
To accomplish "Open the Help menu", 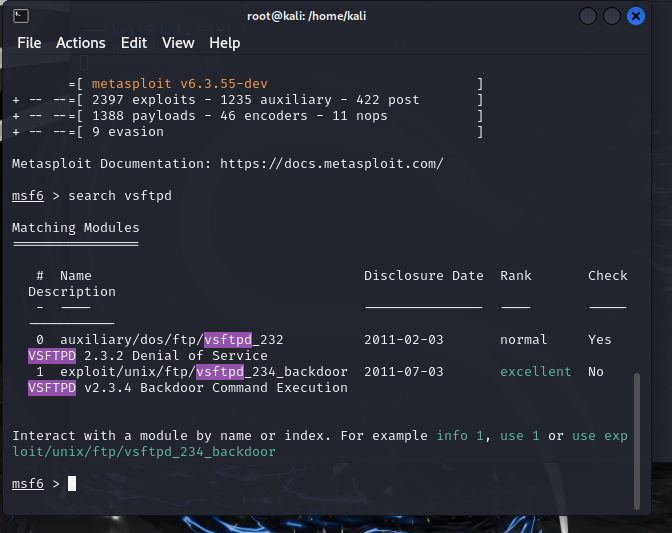I will [224, 43].
